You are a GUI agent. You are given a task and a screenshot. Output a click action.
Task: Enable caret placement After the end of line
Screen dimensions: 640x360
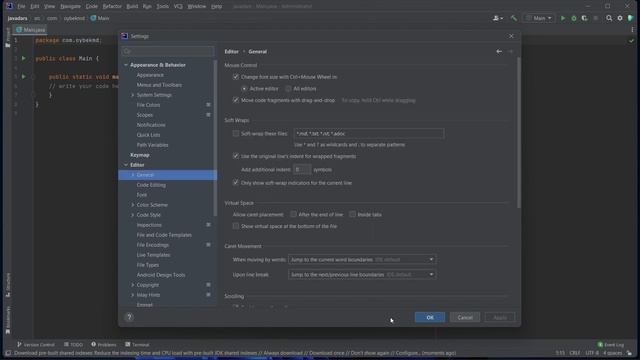(293, 214)
